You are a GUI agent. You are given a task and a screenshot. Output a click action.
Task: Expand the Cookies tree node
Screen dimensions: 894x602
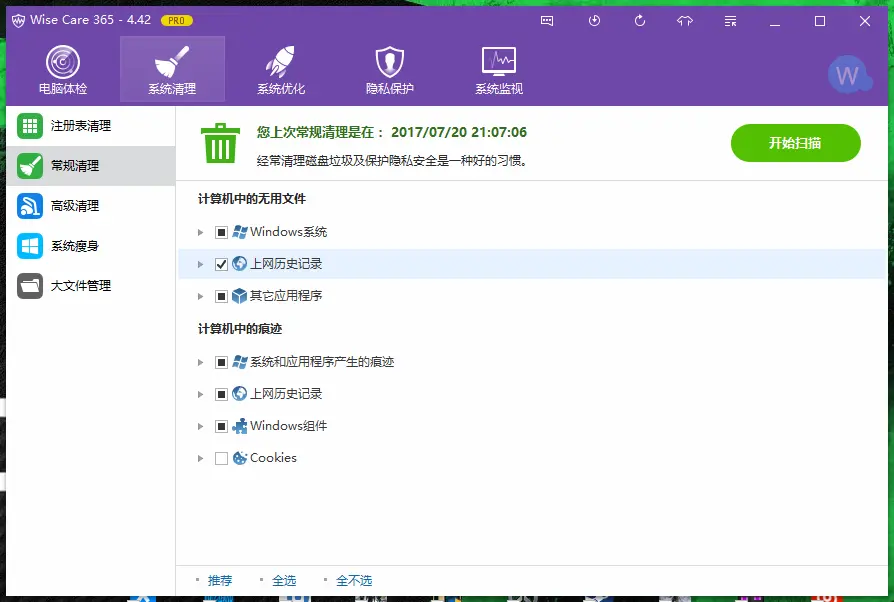pyautogui.click(x=200, y=458)
